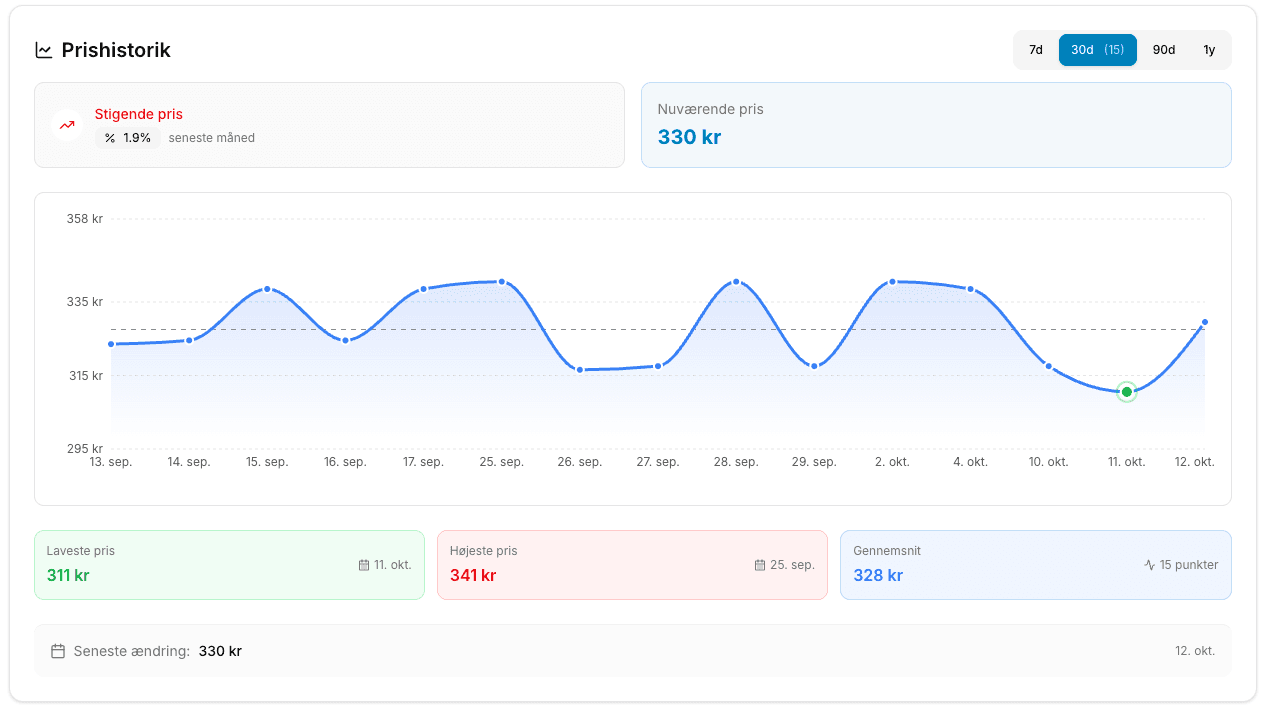
Task: Select the 7d time range tab
Action: [x=1036, y=50]
